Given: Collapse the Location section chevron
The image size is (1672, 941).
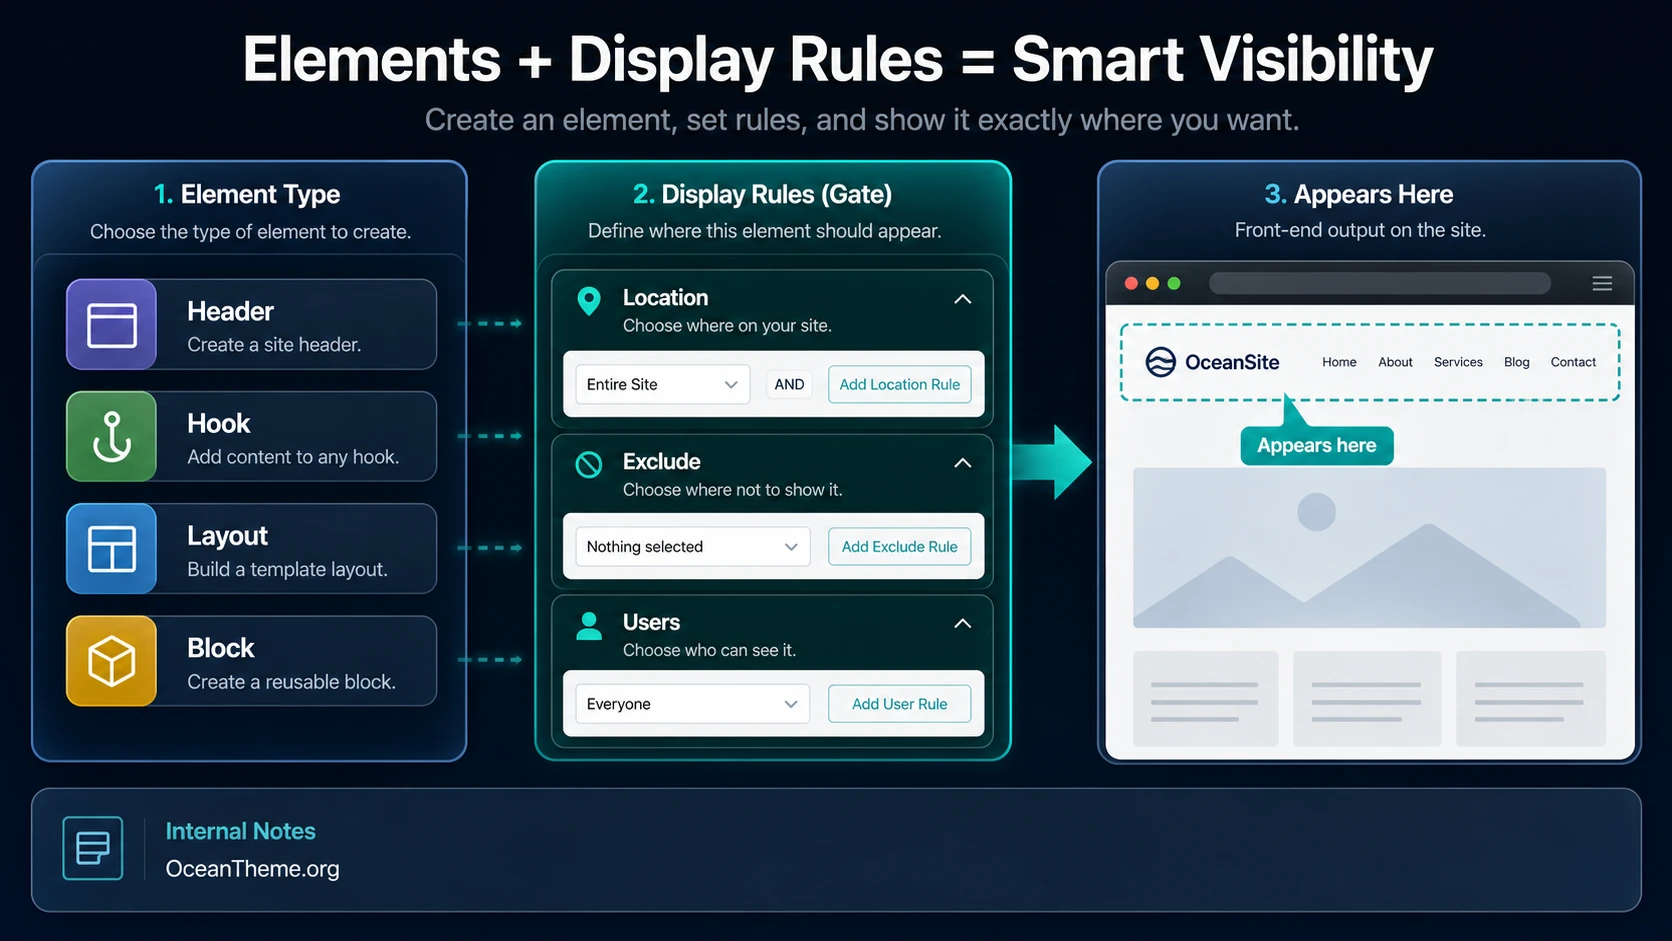Looking at the screenshot, I should [963, 299].
